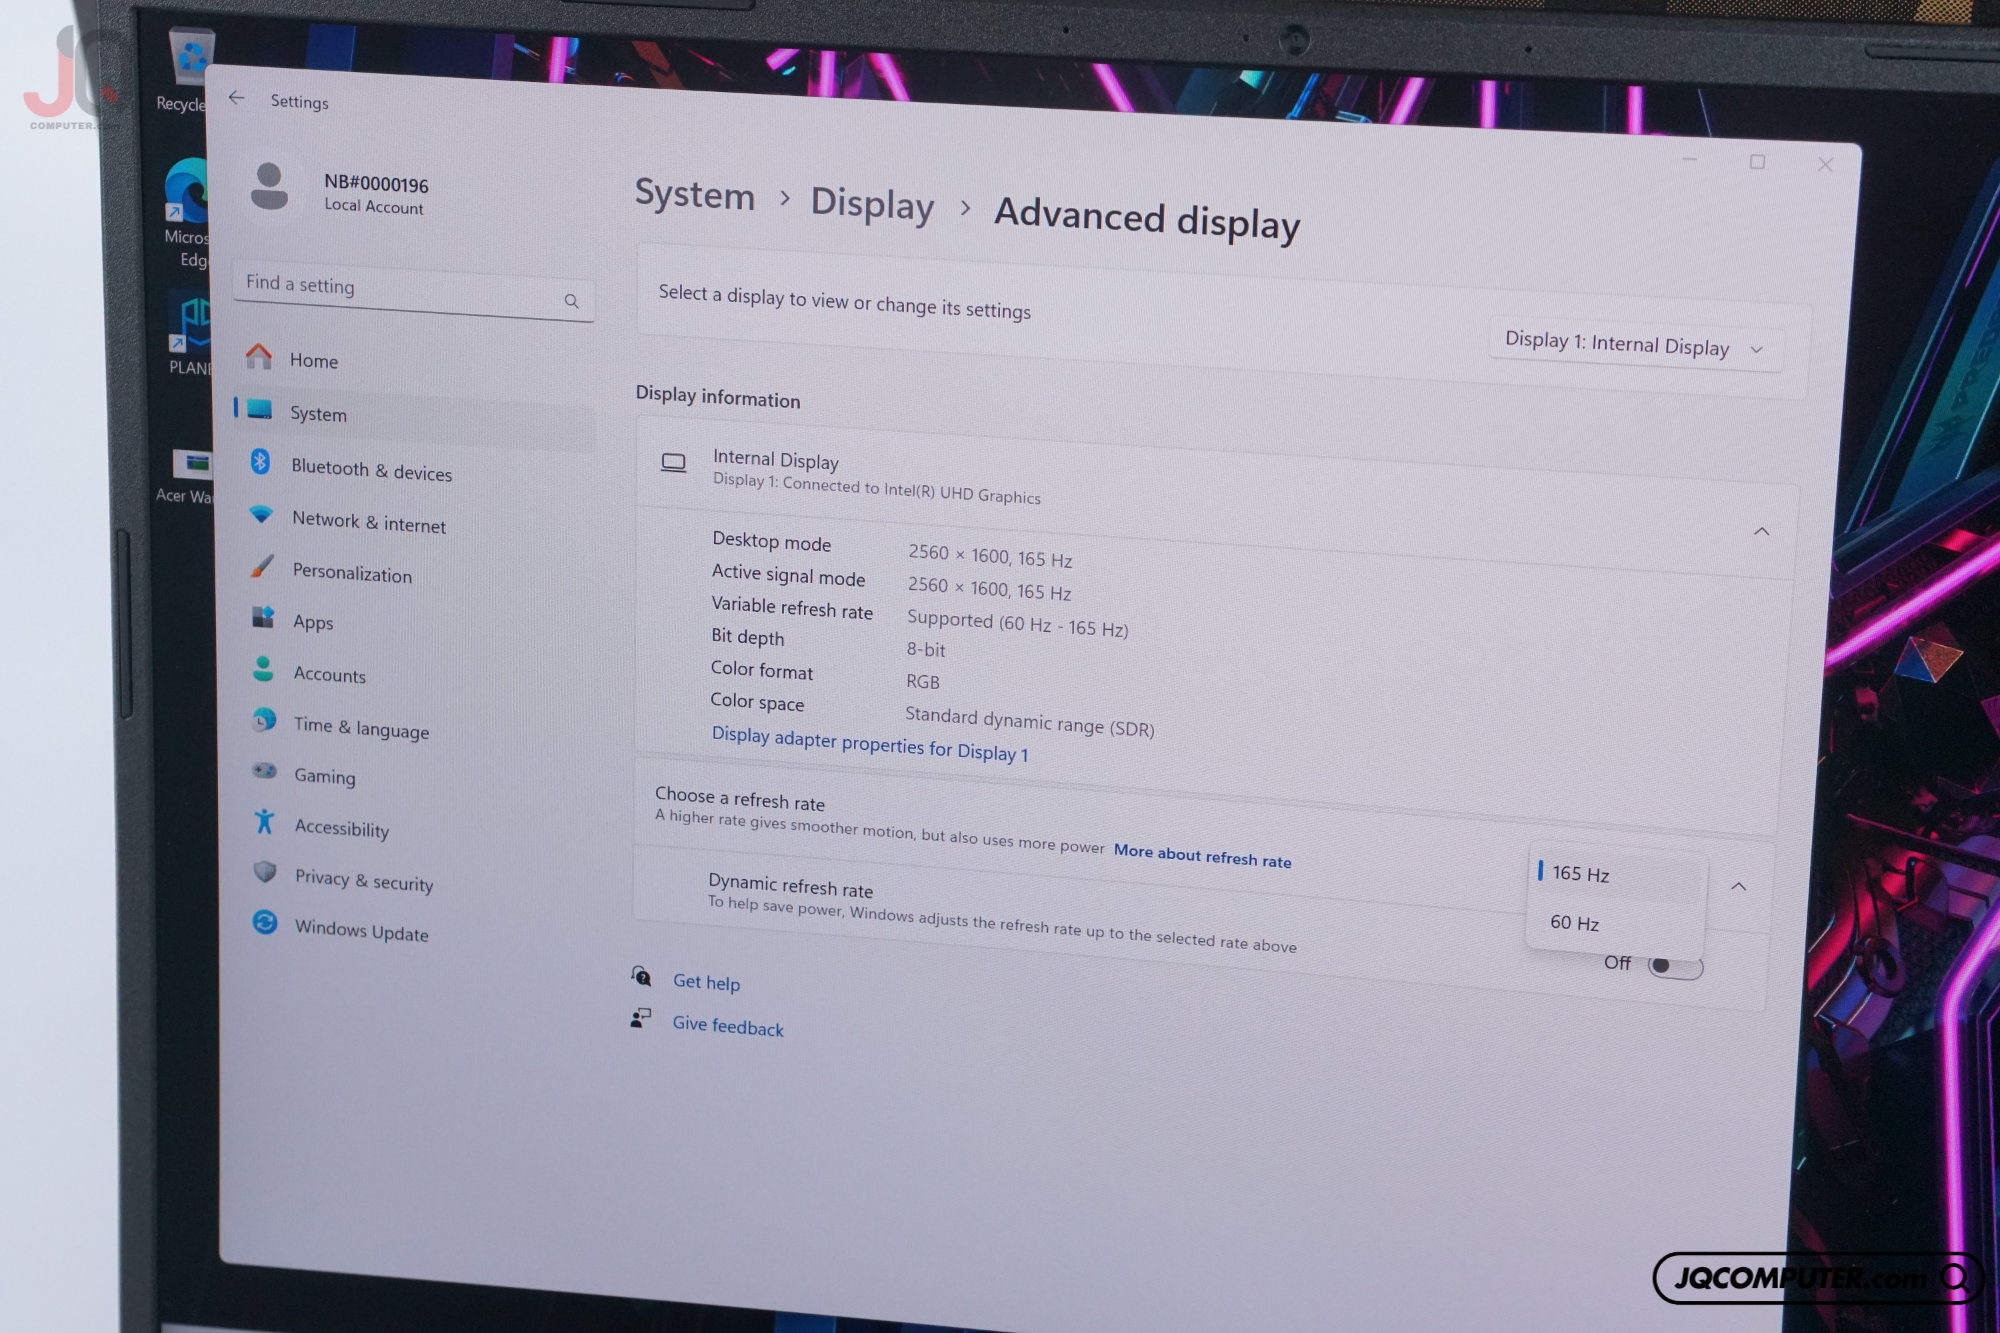This screenshot has width=2000, height=1333.
Task: Maximize the Settings window
Action: pos(1757,162)
